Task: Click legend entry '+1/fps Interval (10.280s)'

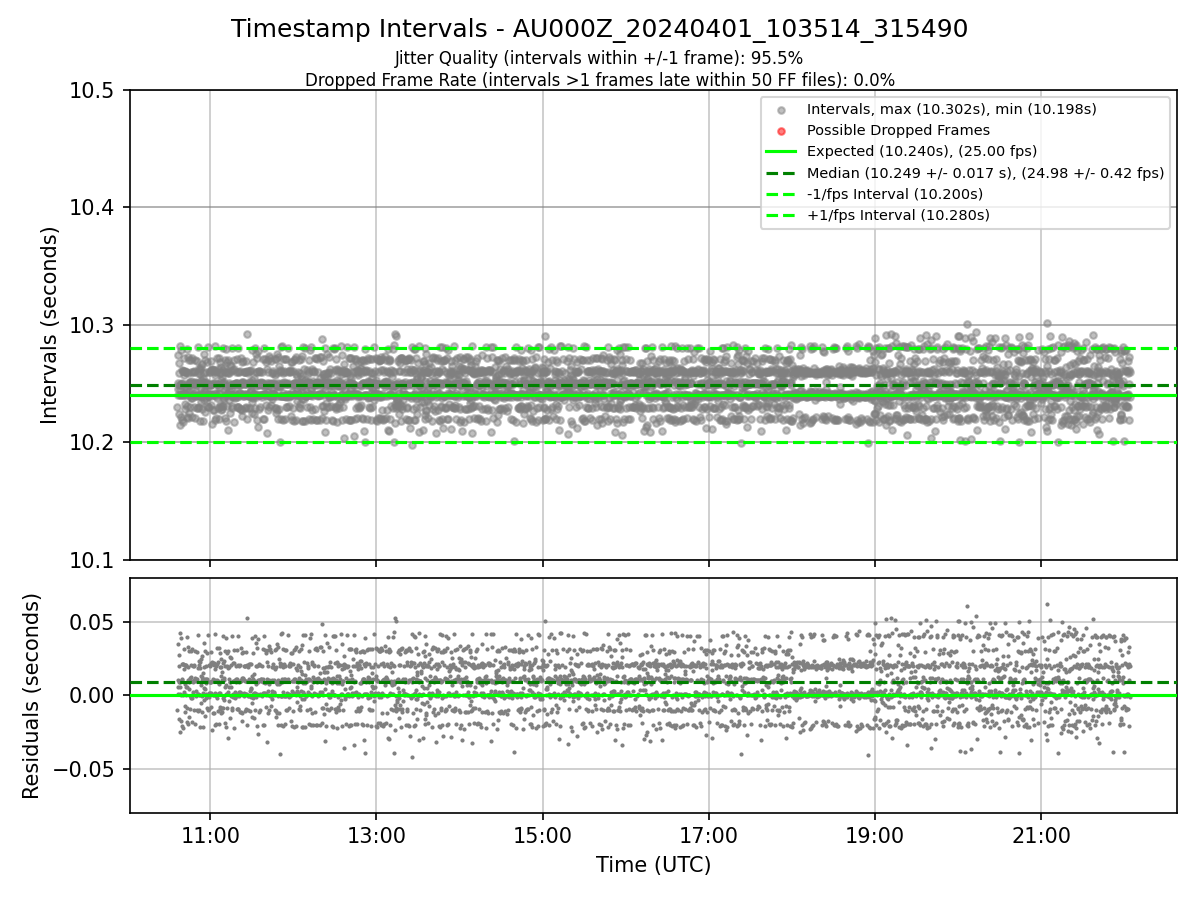Action: pyautogui.click(x=898, y=215)
